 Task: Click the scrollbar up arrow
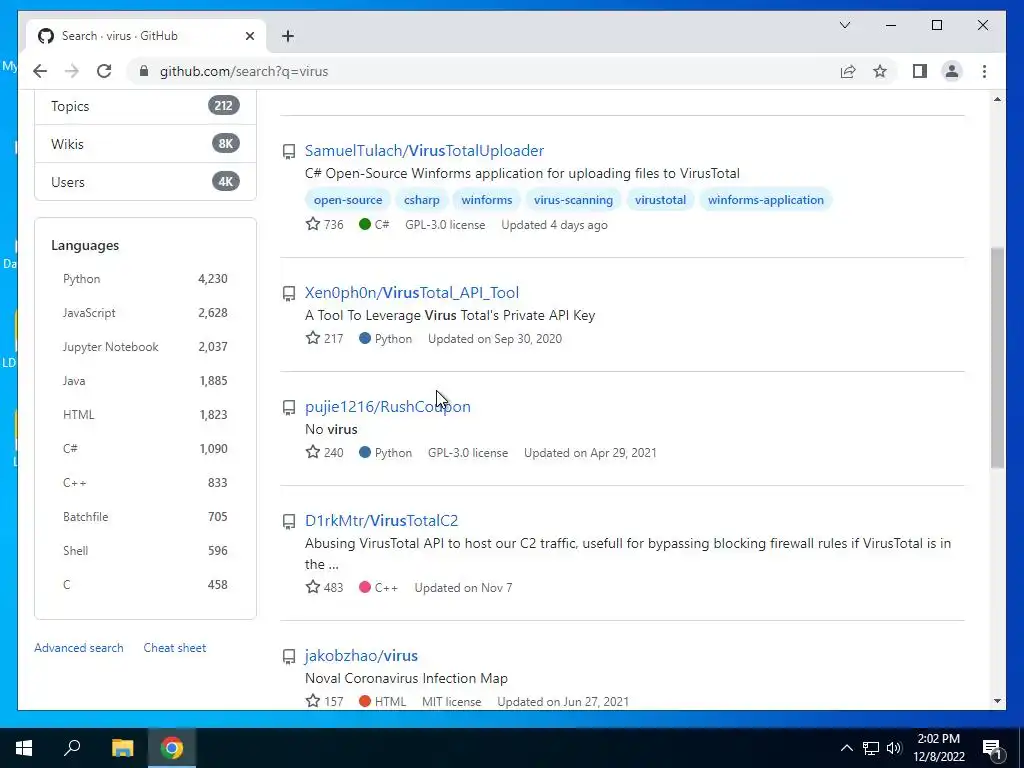coord(997,99)
